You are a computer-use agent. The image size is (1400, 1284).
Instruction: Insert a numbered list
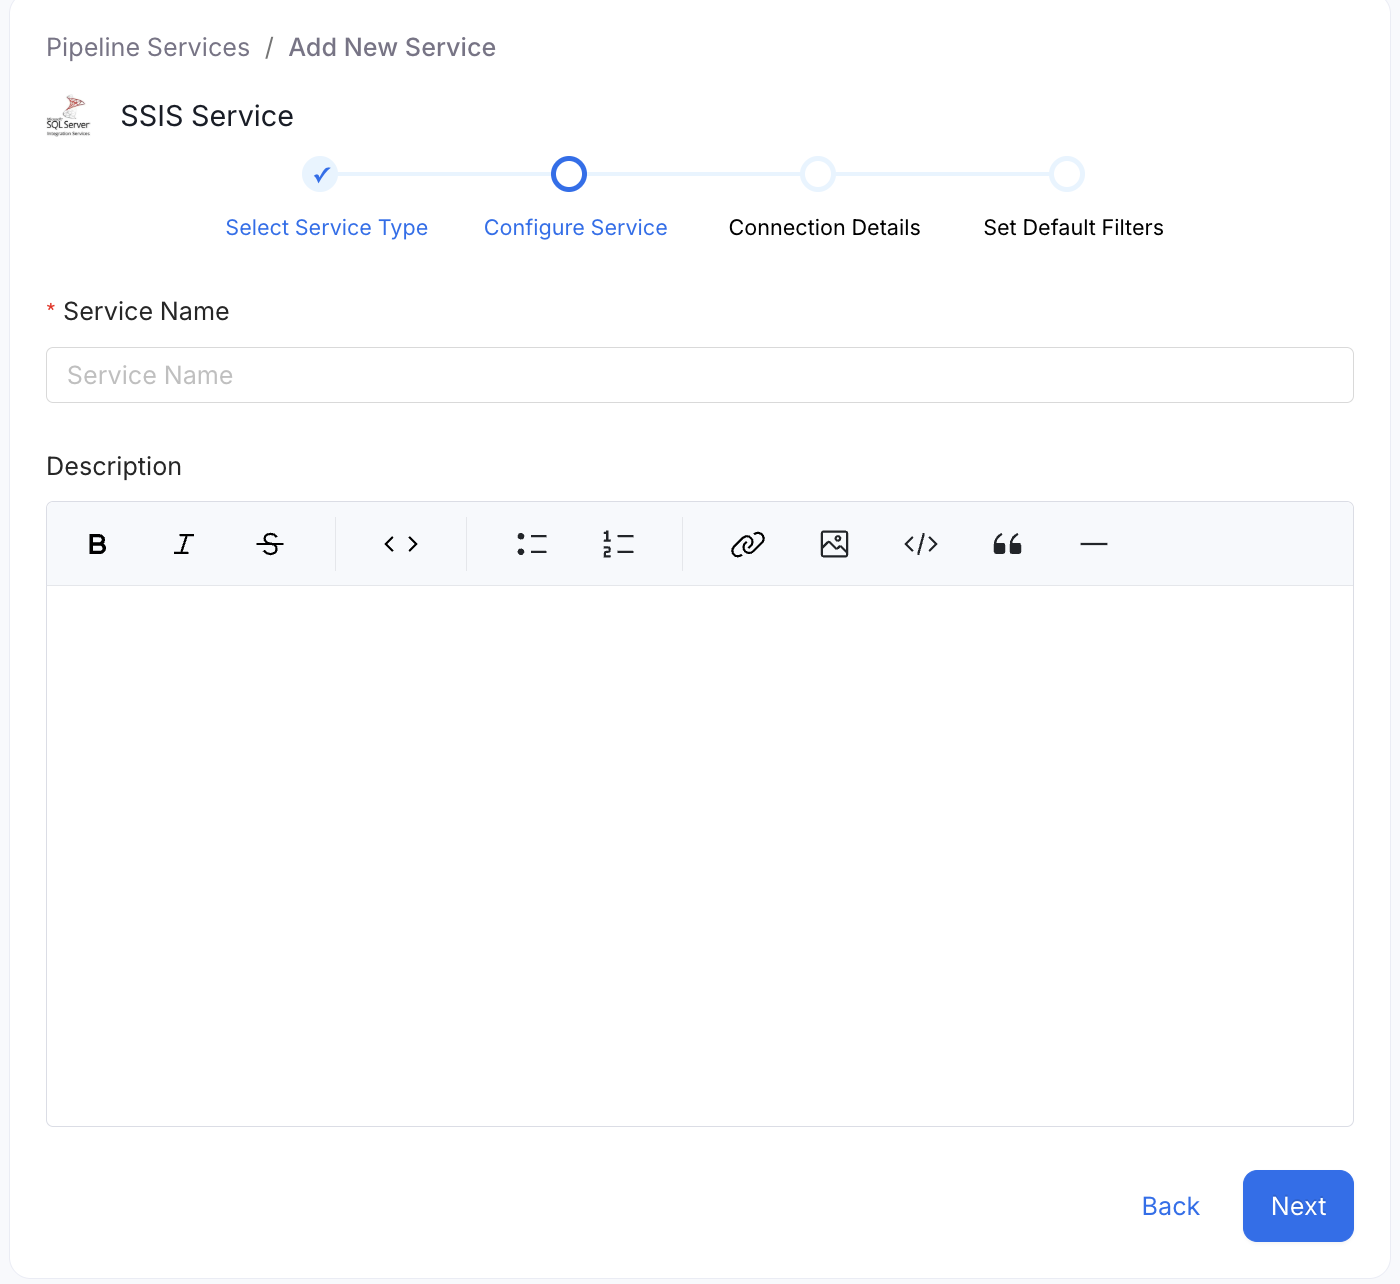click(618, 544)
